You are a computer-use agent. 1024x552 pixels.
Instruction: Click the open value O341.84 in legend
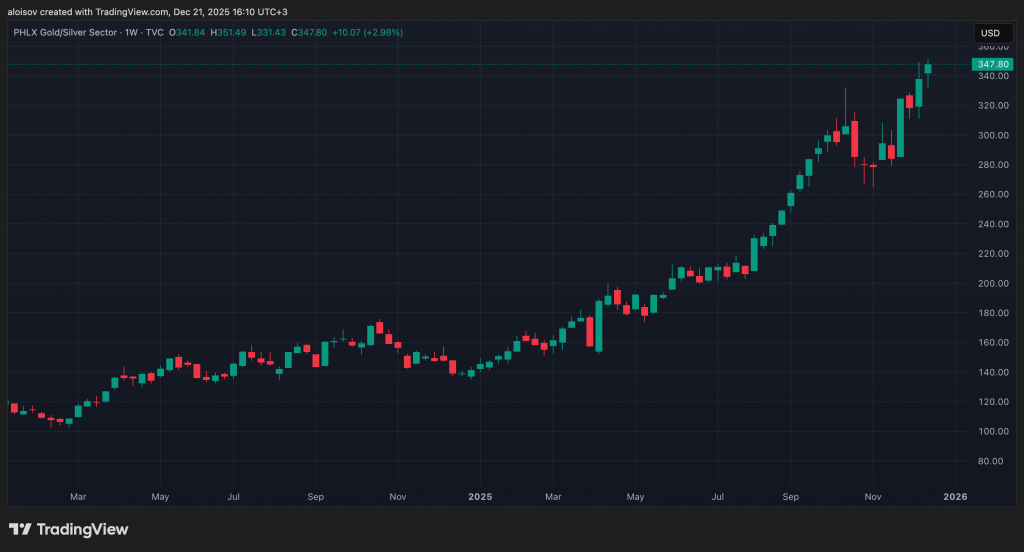(x=187, y=32)
